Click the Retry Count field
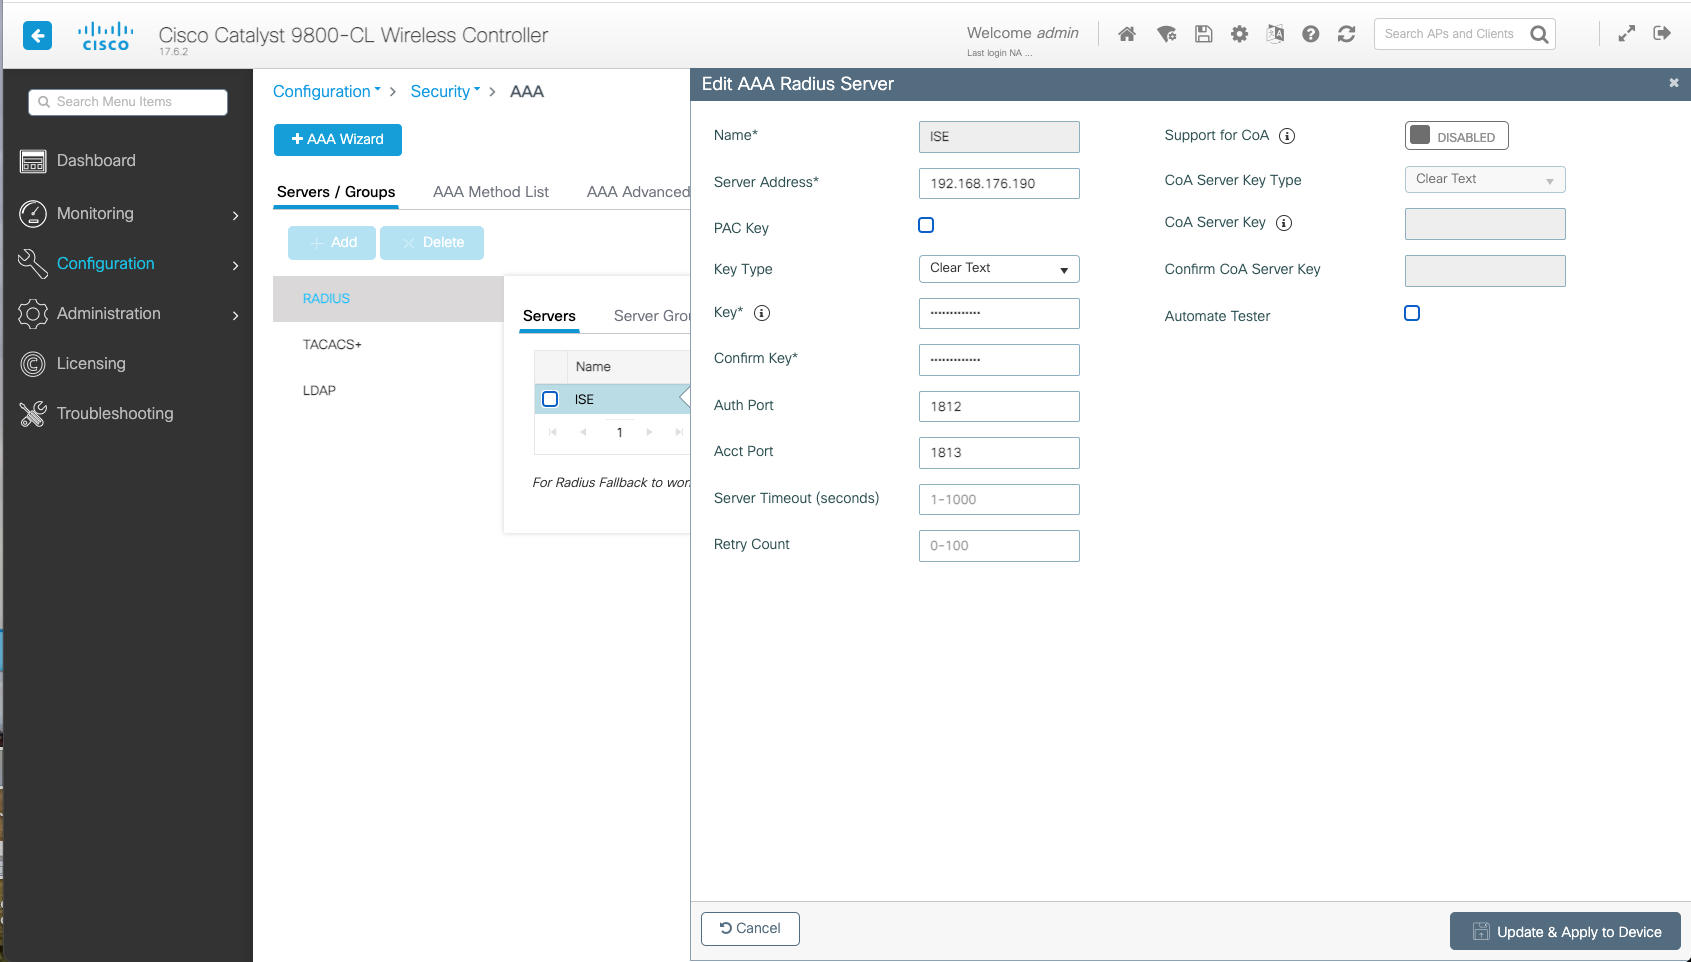This screenshot has width=1691, height=962. [999, 546]
